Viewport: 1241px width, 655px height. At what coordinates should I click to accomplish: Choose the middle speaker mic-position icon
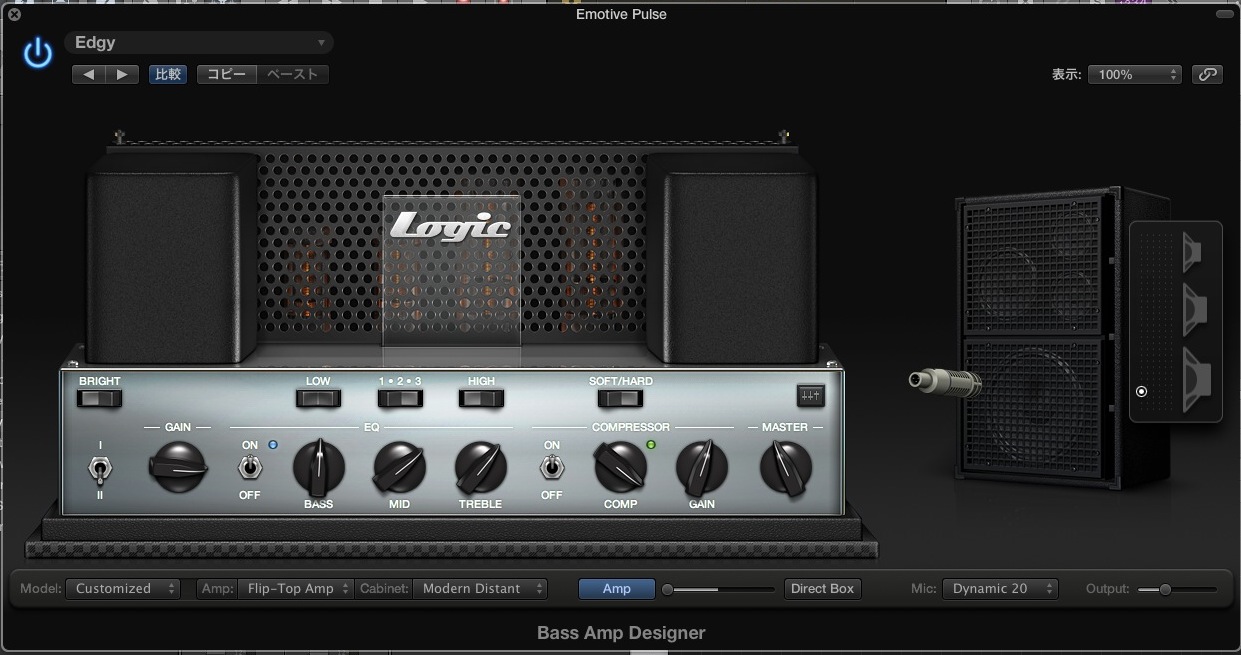click(1194, 307)
